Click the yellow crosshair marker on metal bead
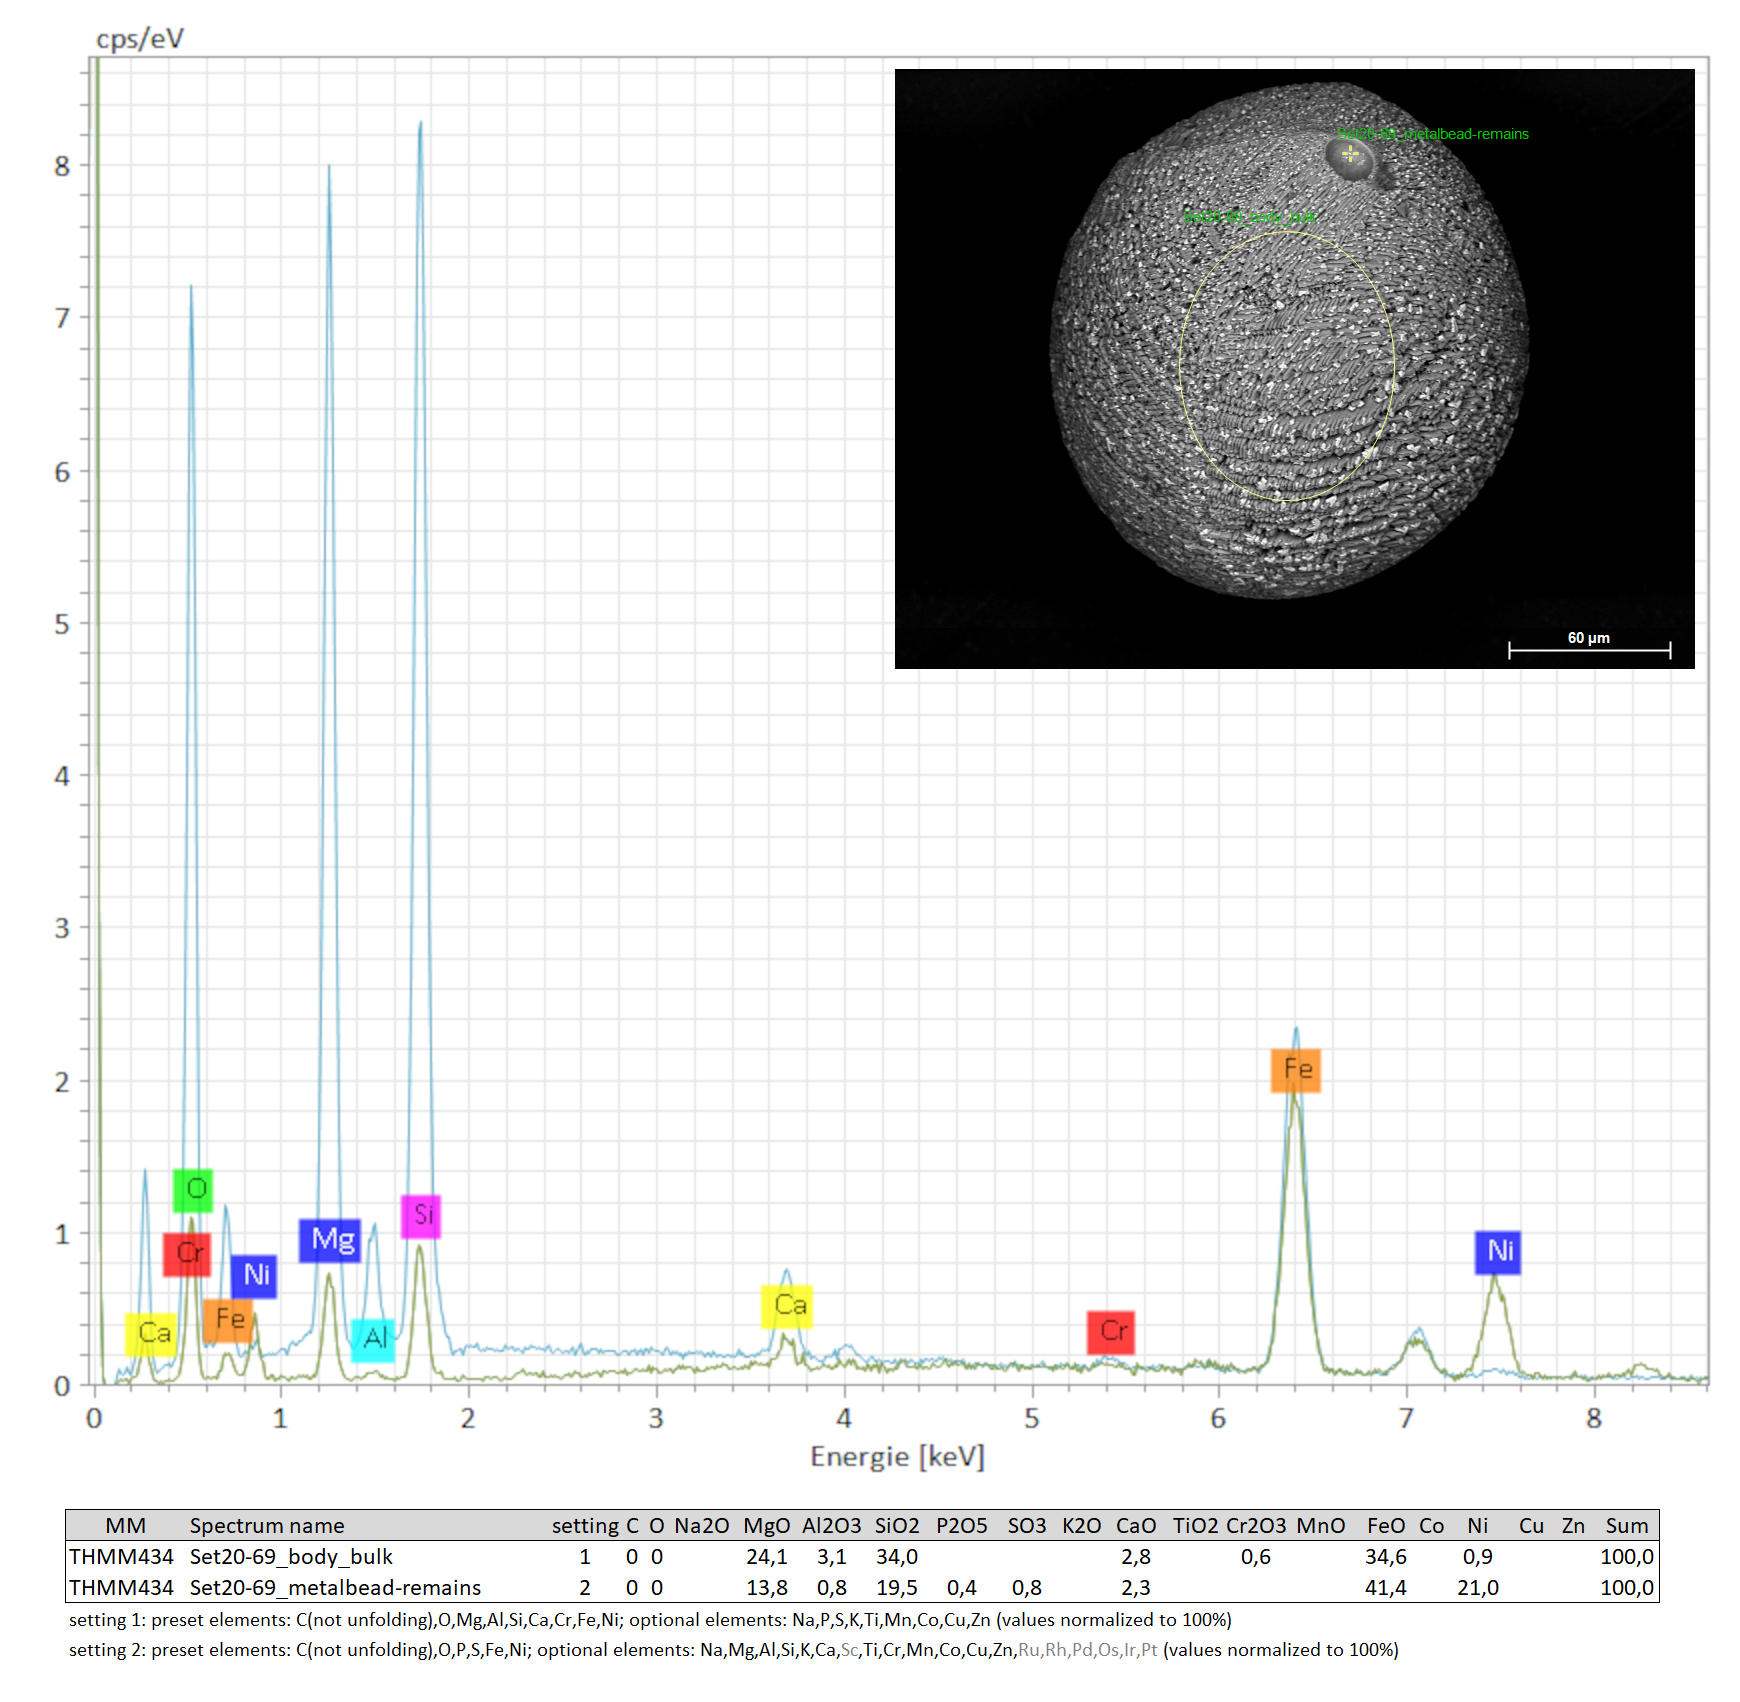Screen dimensions: 1740x1702 [1350, 154]
